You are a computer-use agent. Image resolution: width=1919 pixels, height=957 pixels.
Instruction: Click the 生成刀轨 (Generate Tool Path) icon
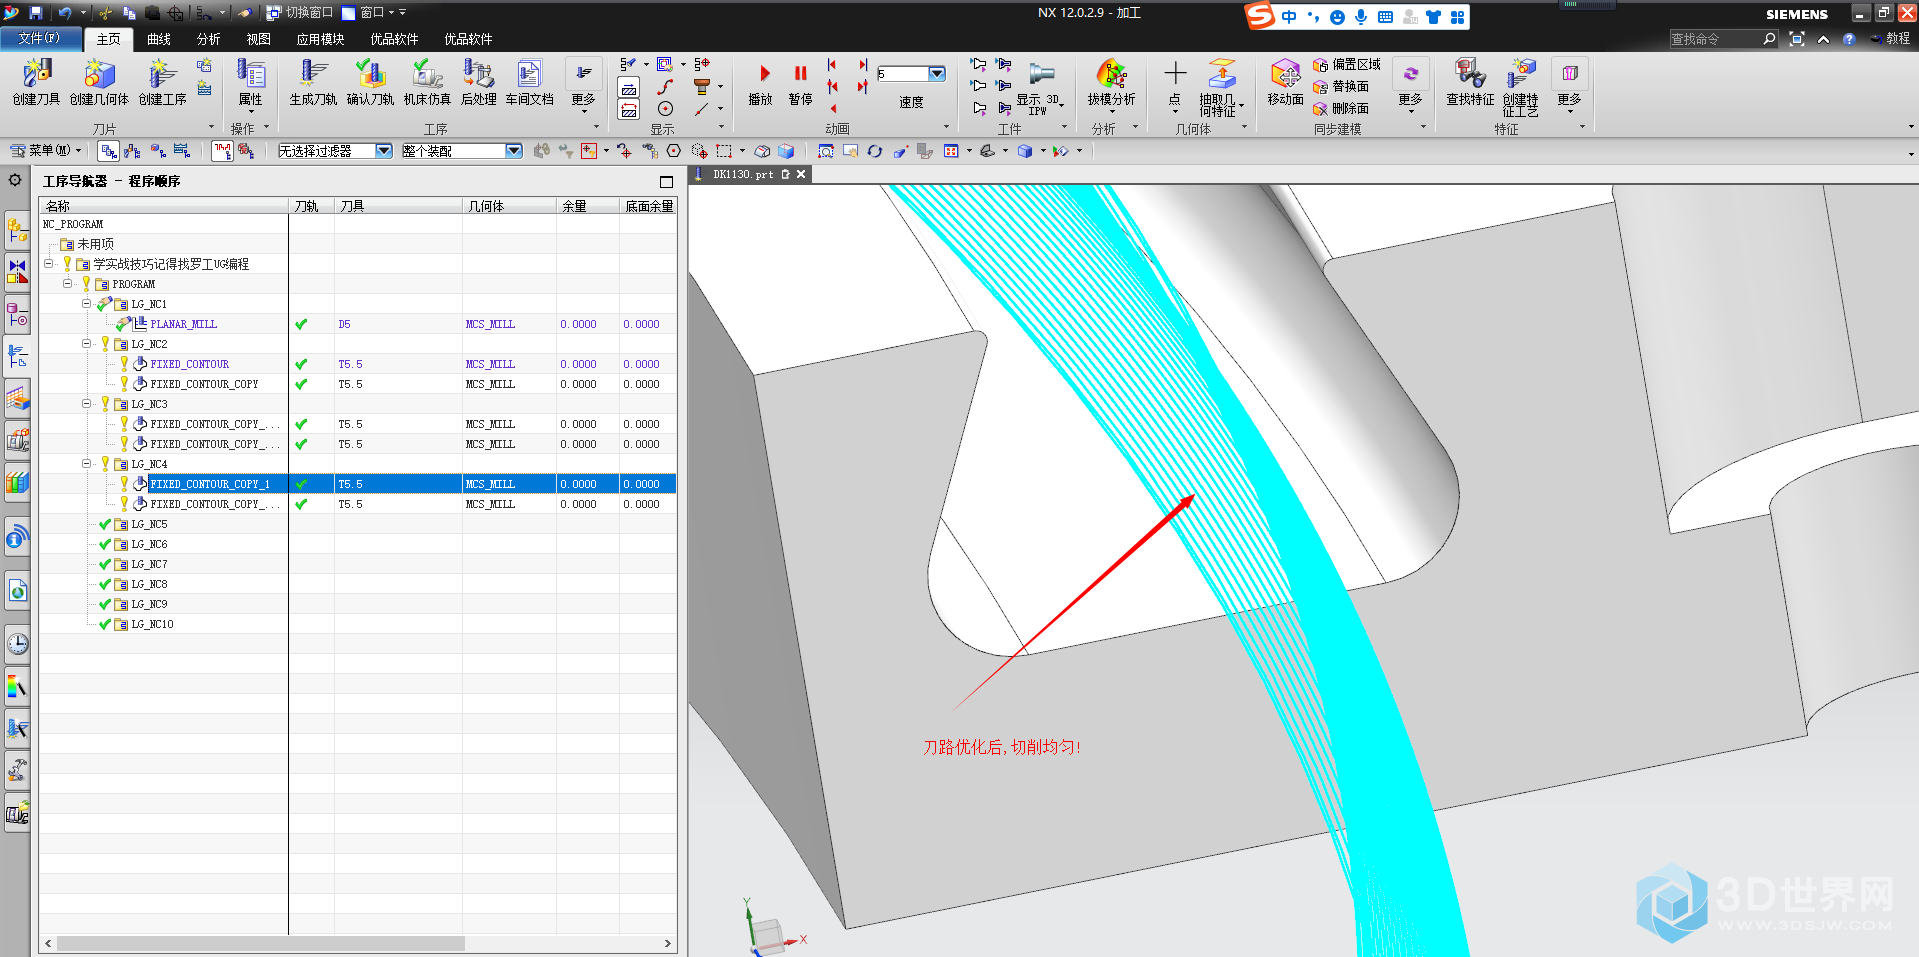coord(313,81)
